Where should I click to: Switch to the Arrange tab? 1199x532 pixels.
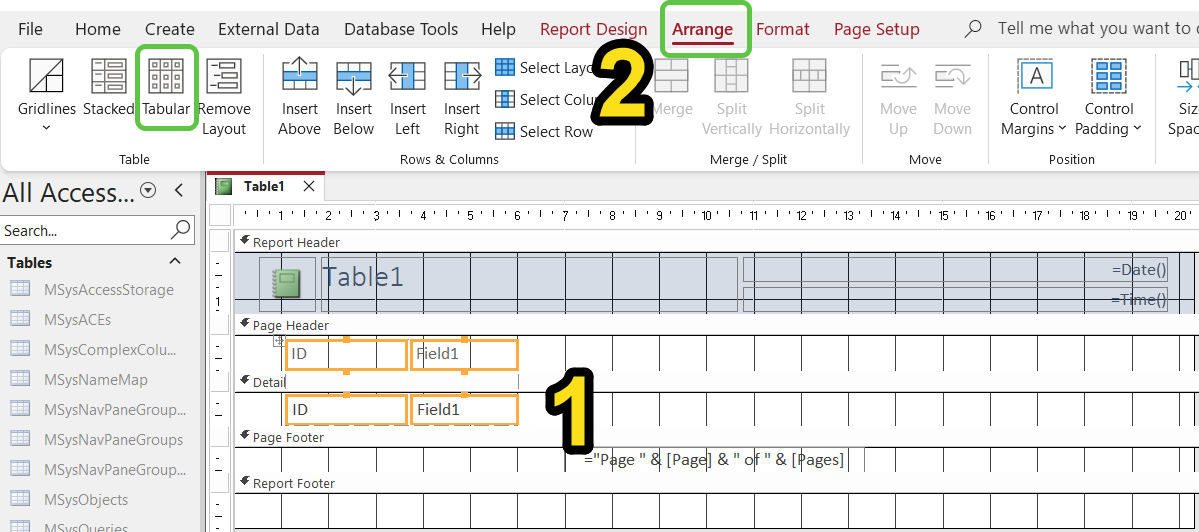[703, 29]
